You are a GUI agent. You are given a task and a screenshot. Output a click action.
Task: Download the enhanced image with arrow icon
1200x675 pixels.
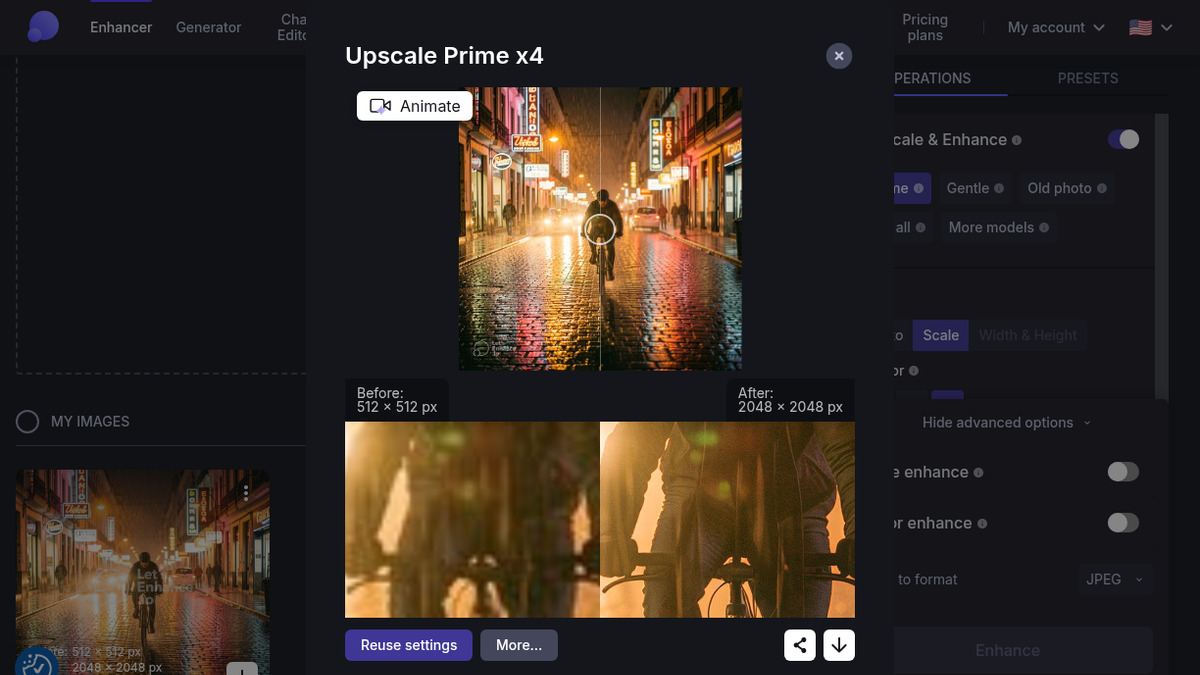tap(839, 645)
